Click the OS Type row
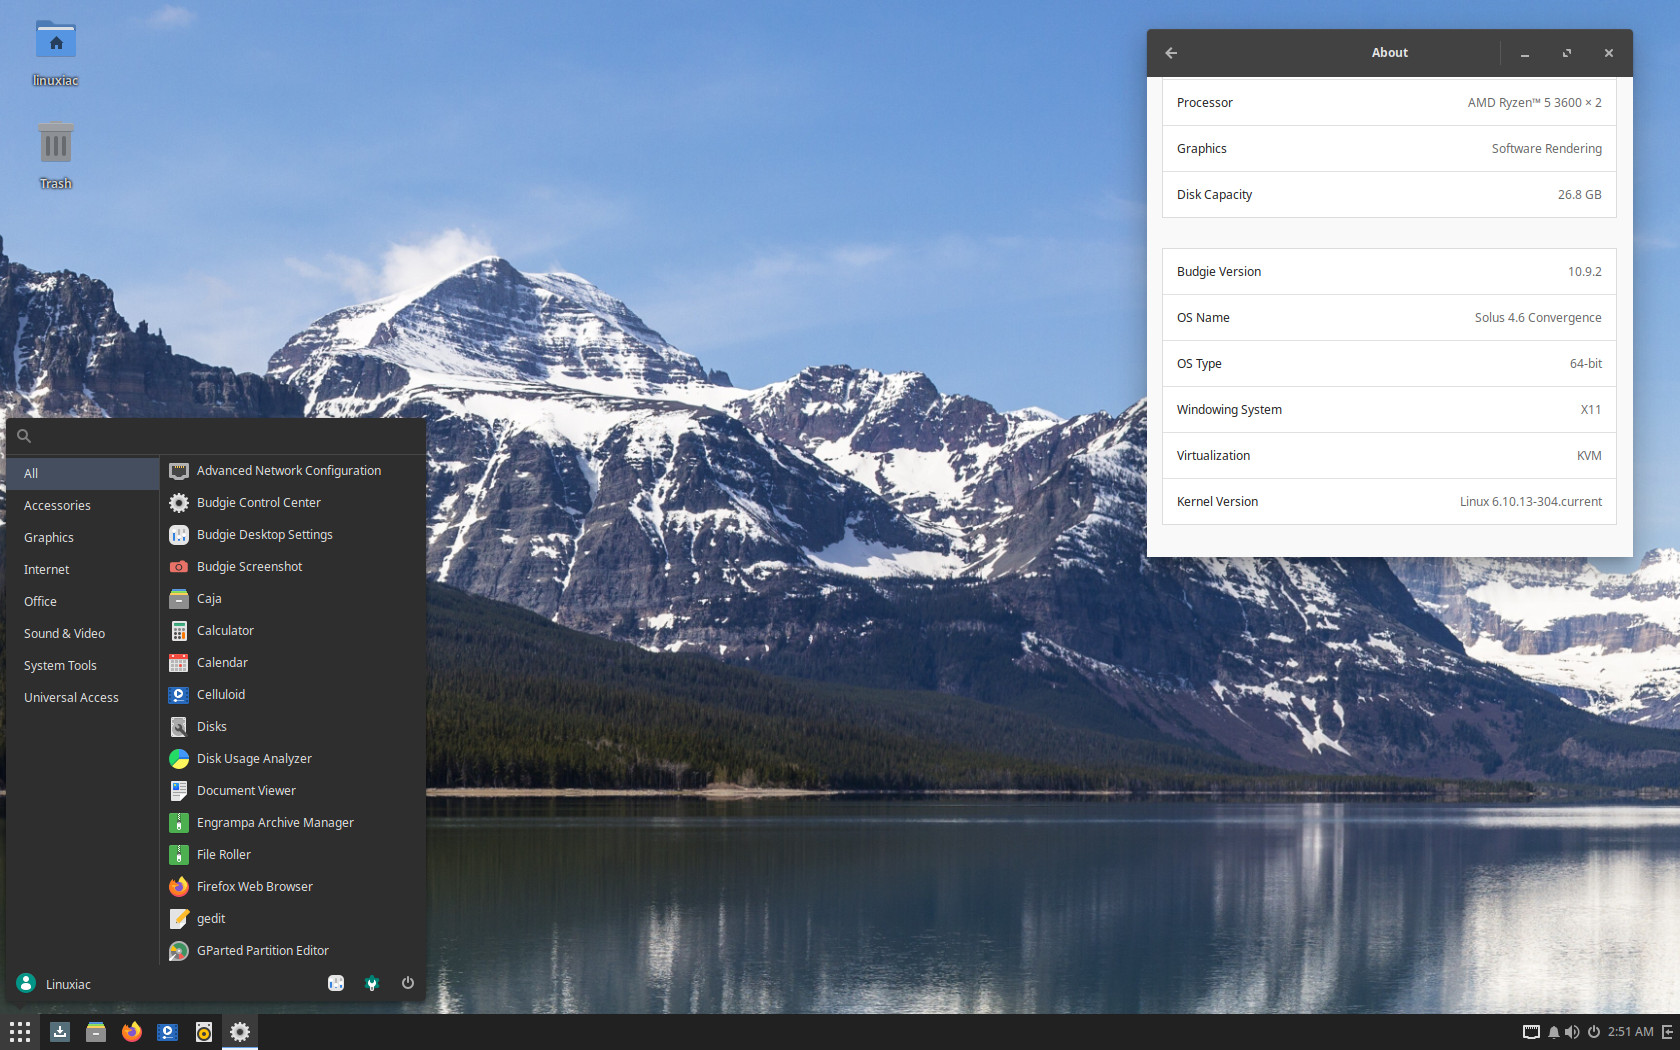 (1389, 364)
